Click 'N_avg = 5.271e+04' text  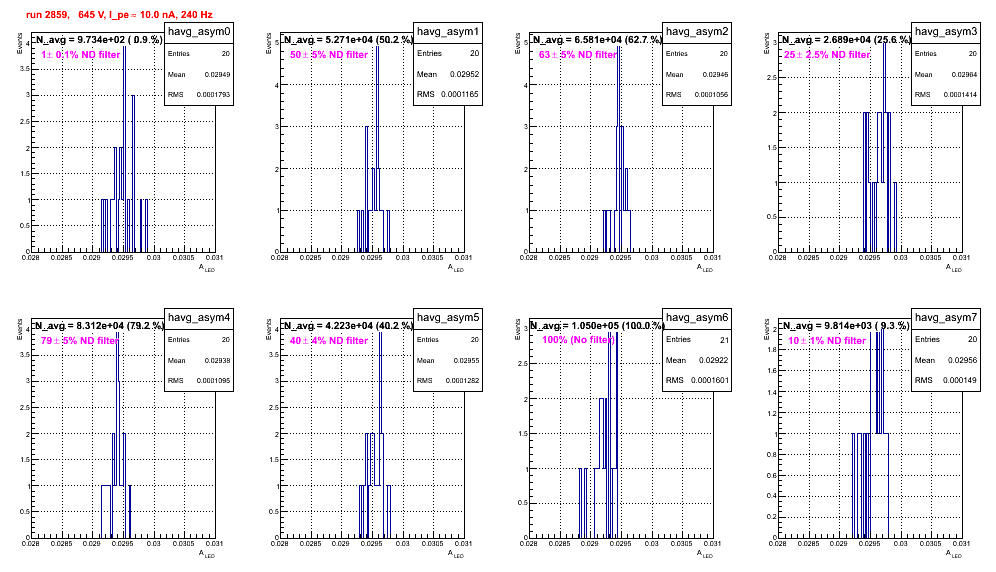[x=328, y=39]
